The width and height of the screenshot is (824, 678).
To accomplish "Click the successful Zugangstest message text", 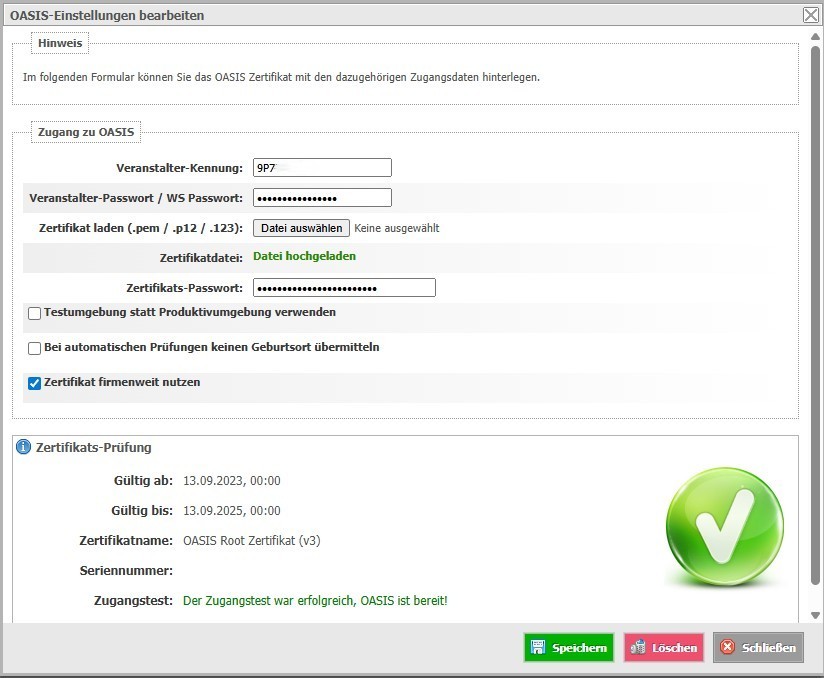I will point(315,600).
